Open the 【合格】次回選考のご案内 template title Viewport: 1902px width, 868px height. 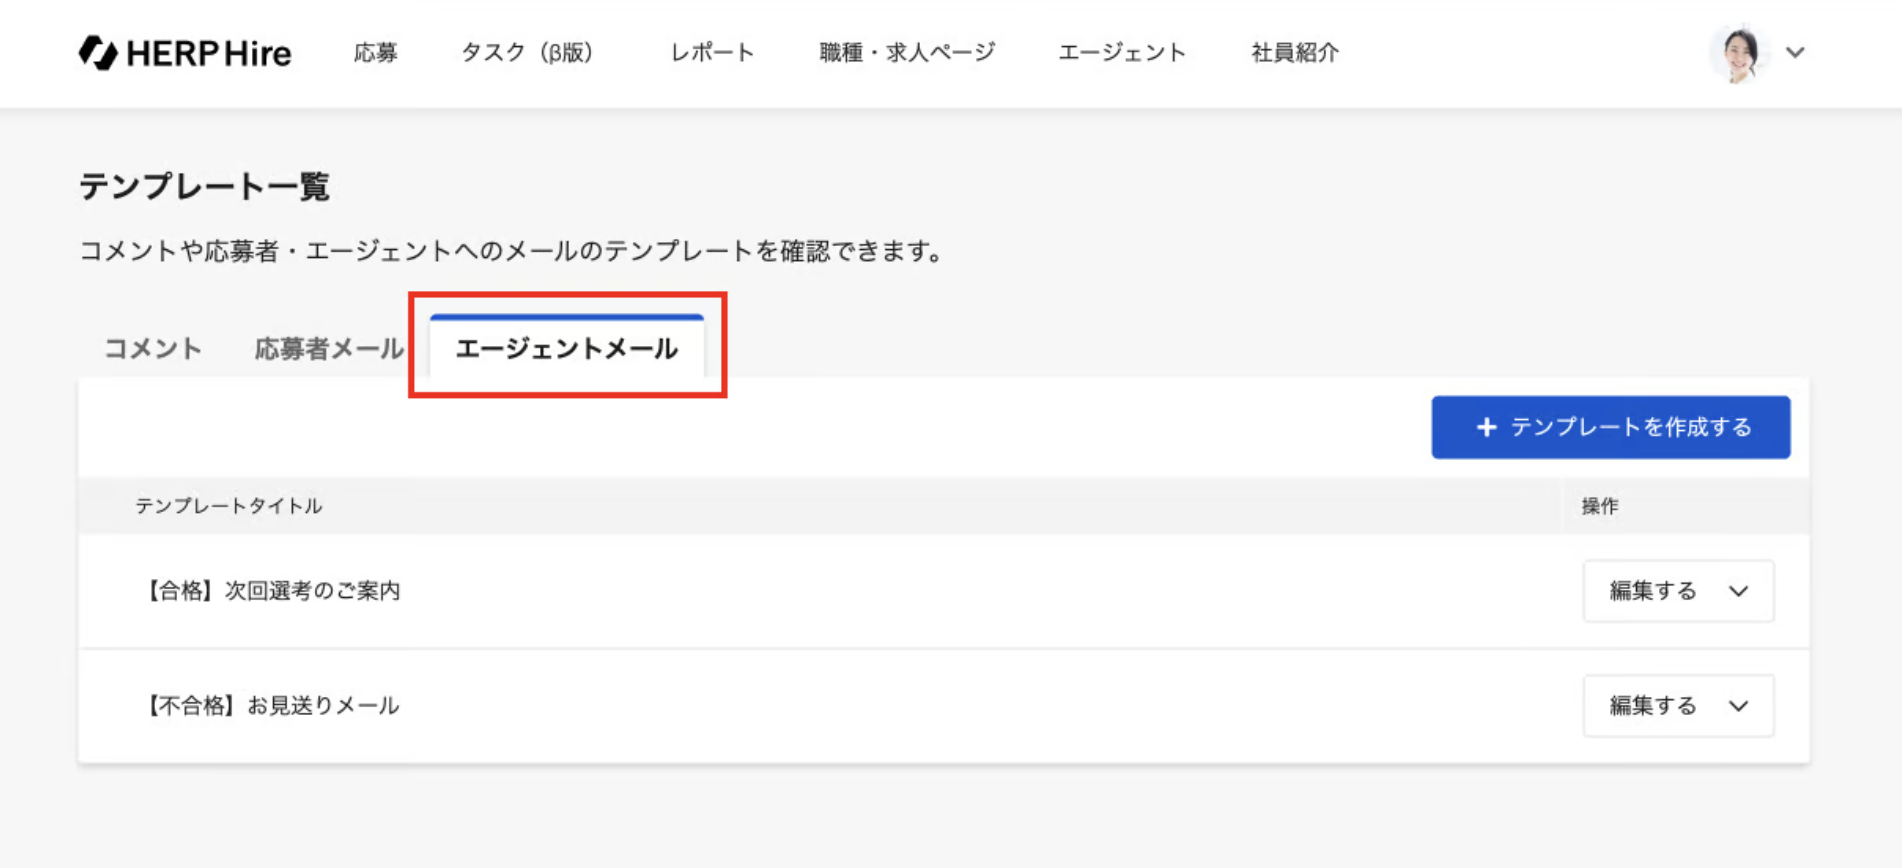(x=273, y=591)
